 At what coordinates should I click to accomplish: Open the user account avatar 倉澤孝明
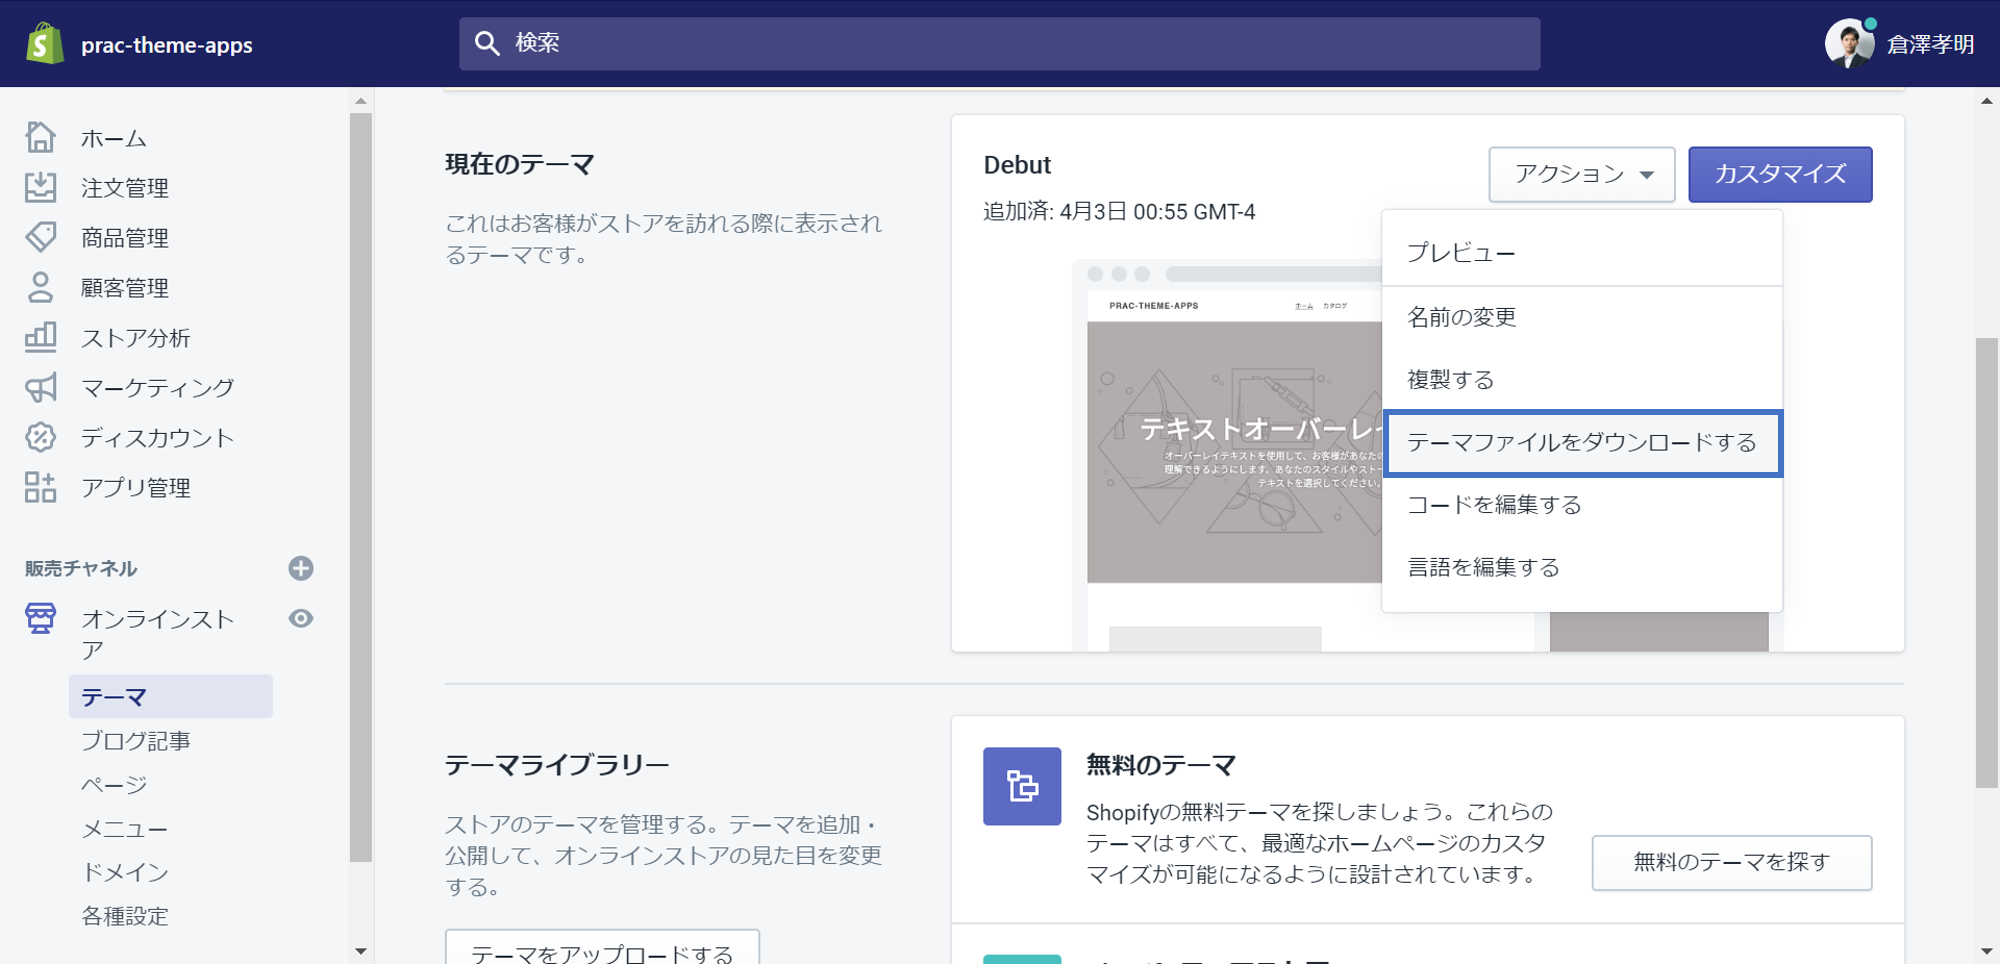1848,44
